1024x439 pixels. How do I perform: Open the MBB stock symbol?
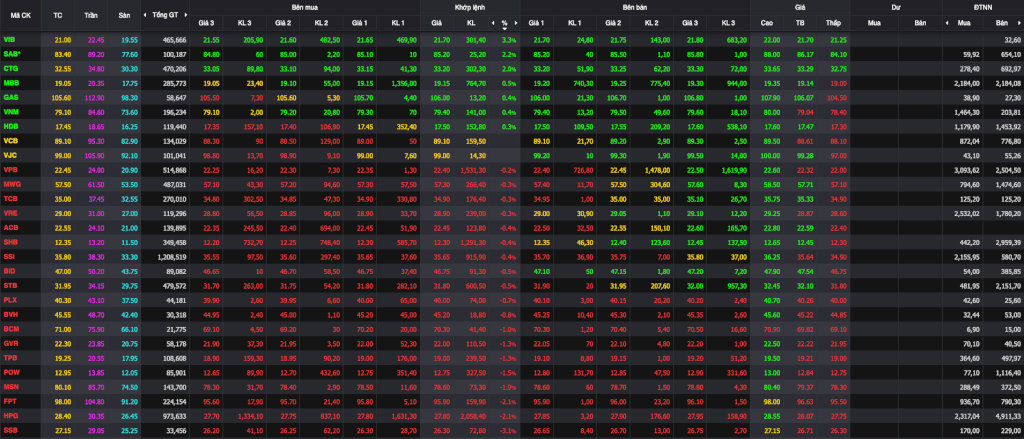pyautogui.click(x=10, y=83)
